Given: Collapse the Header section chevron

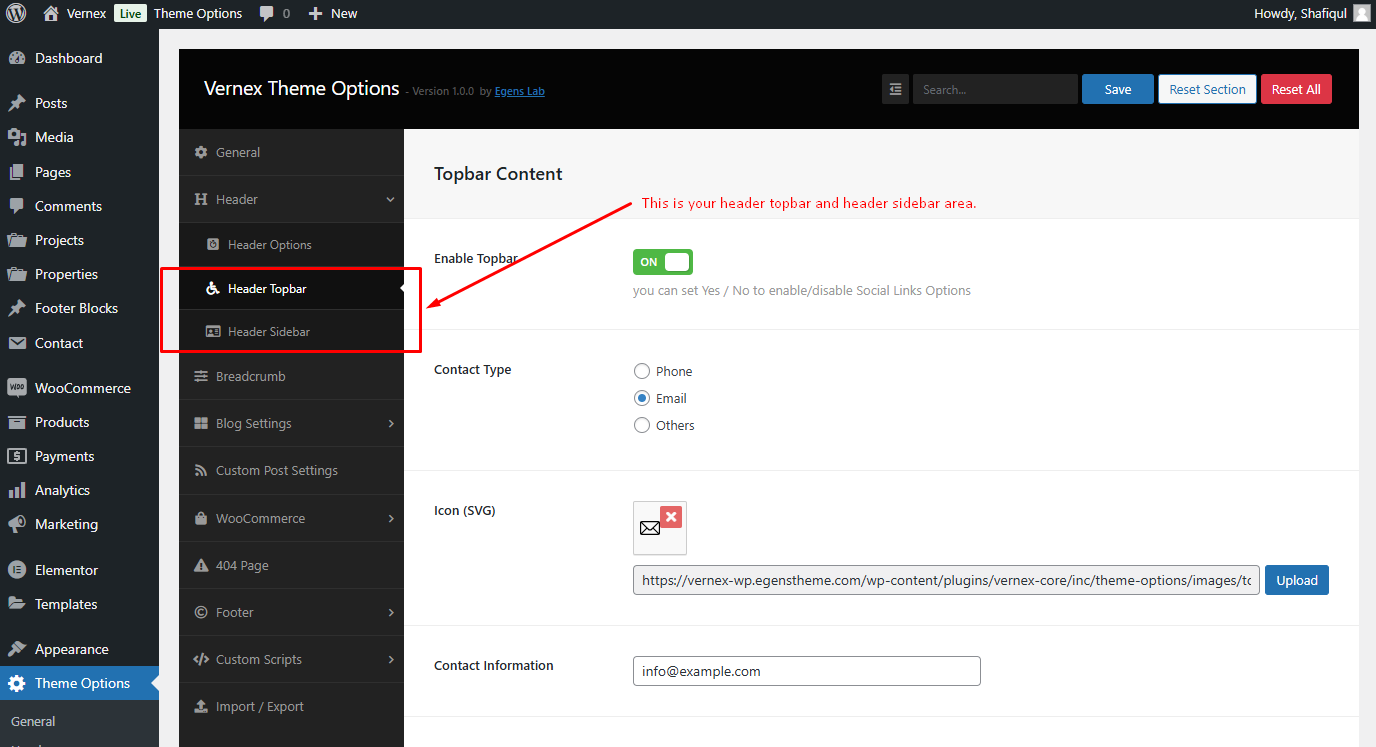Looking at the screenshot, I should click(390, 200).
